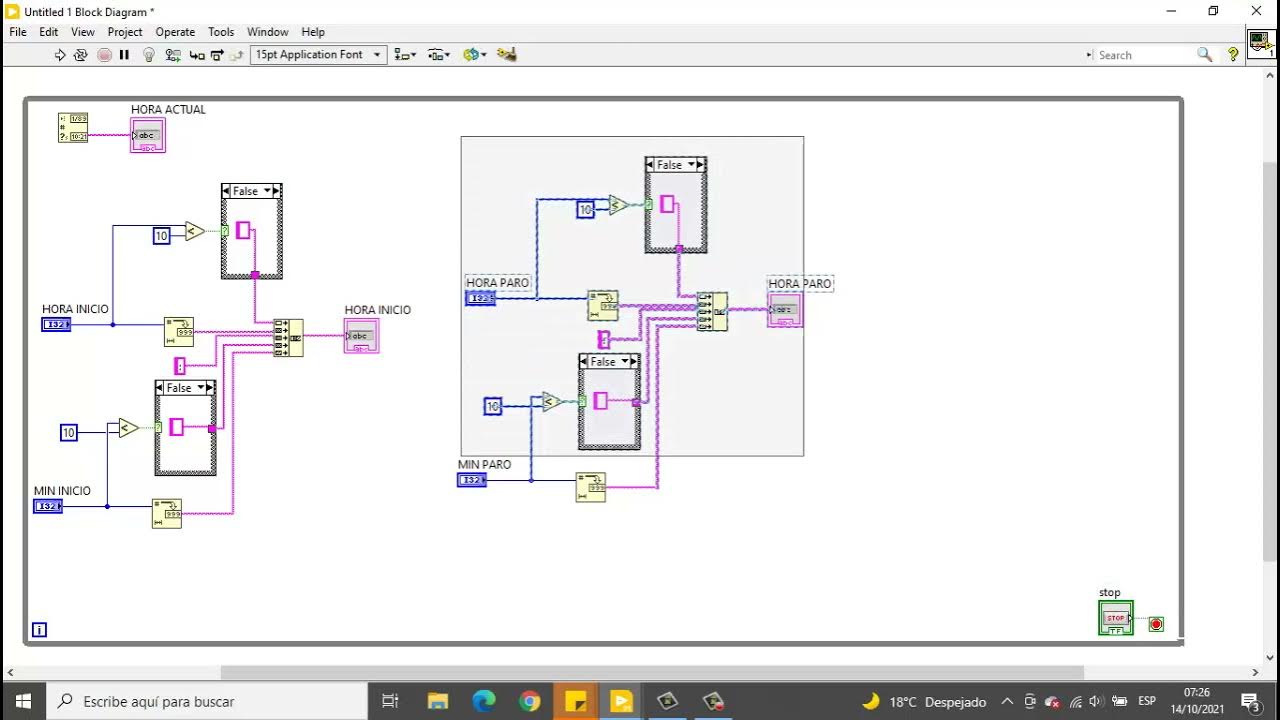
Task: Click the Run arrow toolbar icon
Action: [x=60, y=55]
